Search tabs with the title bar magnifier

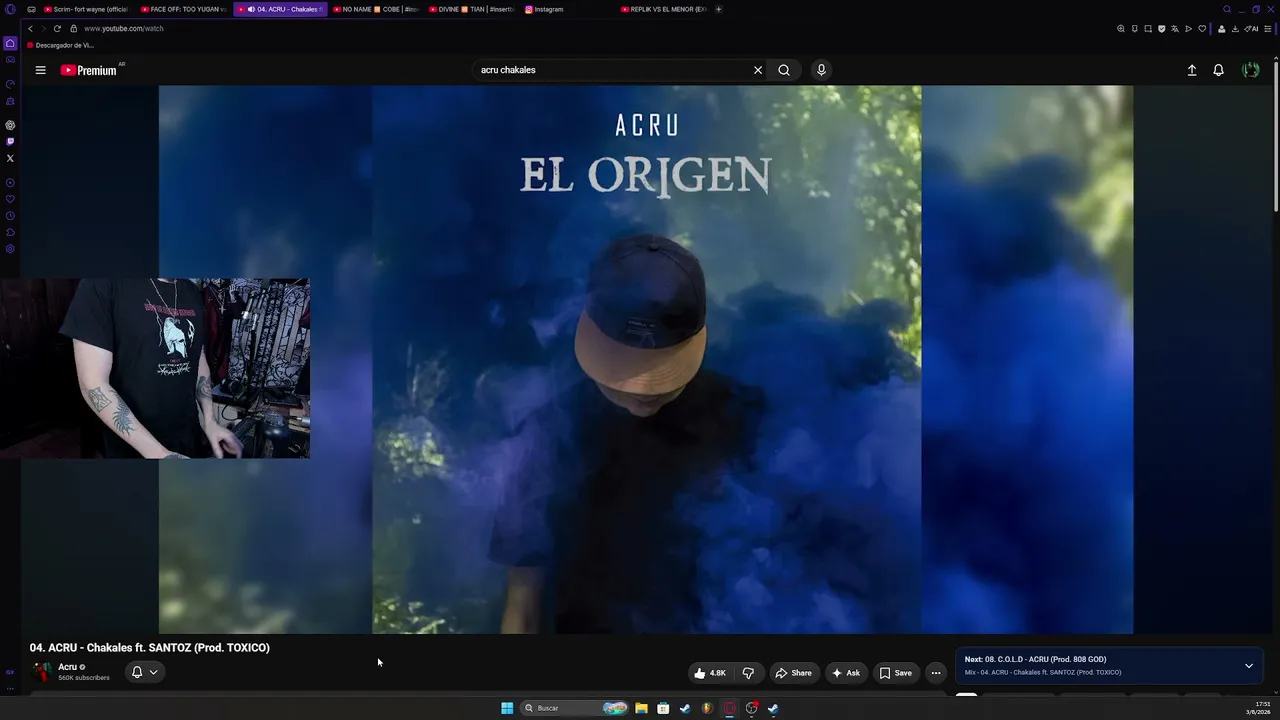[x=1227, y=9]
